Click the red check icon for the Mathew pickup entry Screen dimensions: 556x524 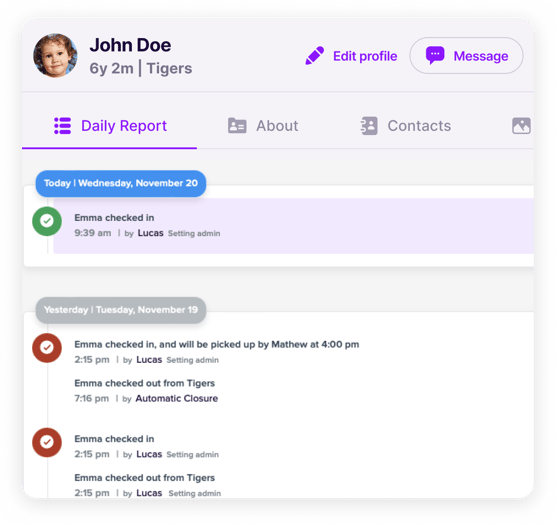(47, 348)
